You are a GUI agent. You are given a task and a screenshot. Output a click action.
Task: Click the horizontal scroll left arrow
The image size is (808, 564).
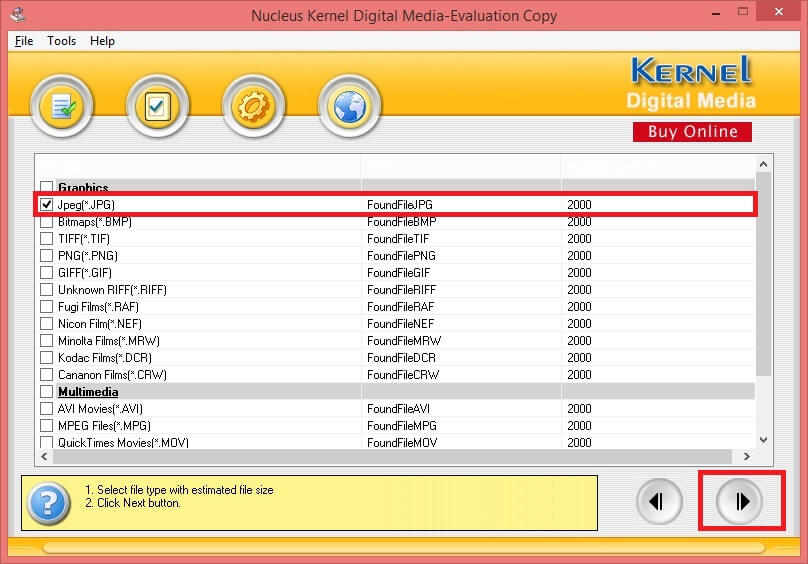pyautogui.click(x=44, y=456)
